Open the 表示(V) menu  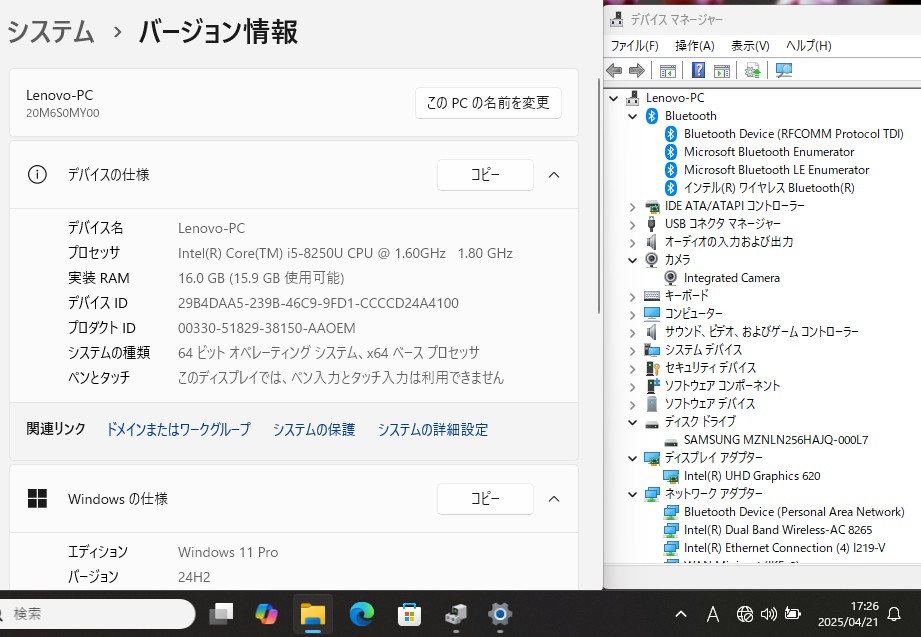coord(750,46)
